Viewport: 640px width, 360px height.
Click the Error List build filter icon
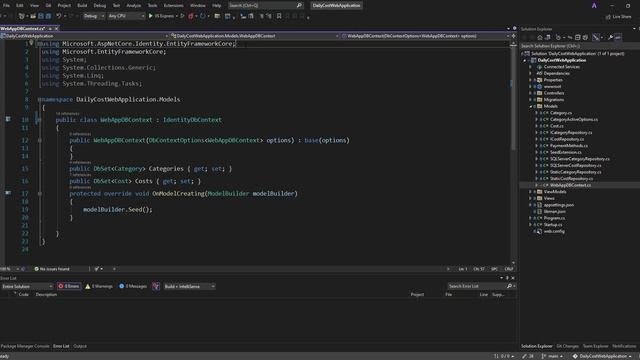tap(156, 286)
